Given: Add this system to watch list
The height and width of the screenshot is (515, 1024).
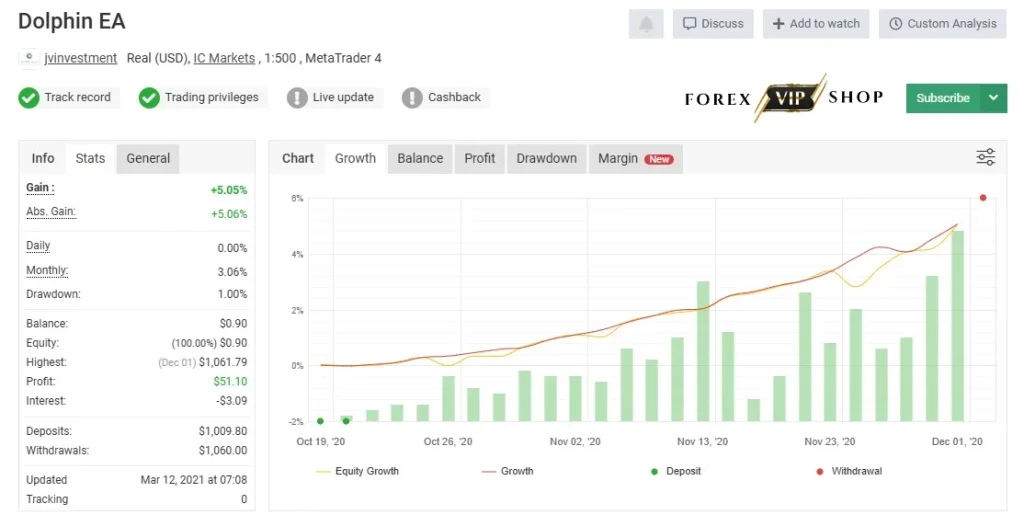Looking at the screenshot, I should [816, 24].
